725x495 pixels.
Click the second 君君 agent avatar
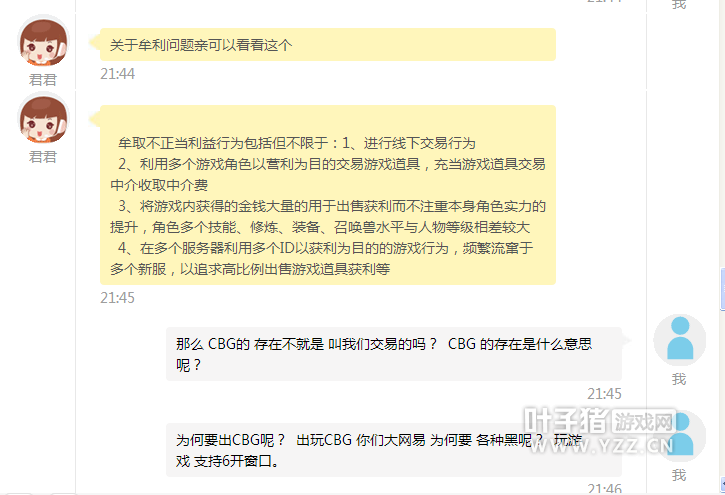point(43,119)
